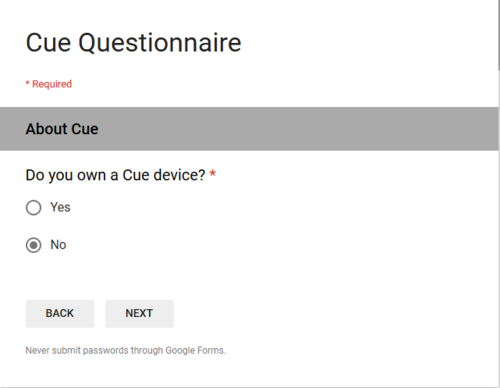Select the Yes radio button
Viewport: 500px width, 388px height.
coord(33,208)
